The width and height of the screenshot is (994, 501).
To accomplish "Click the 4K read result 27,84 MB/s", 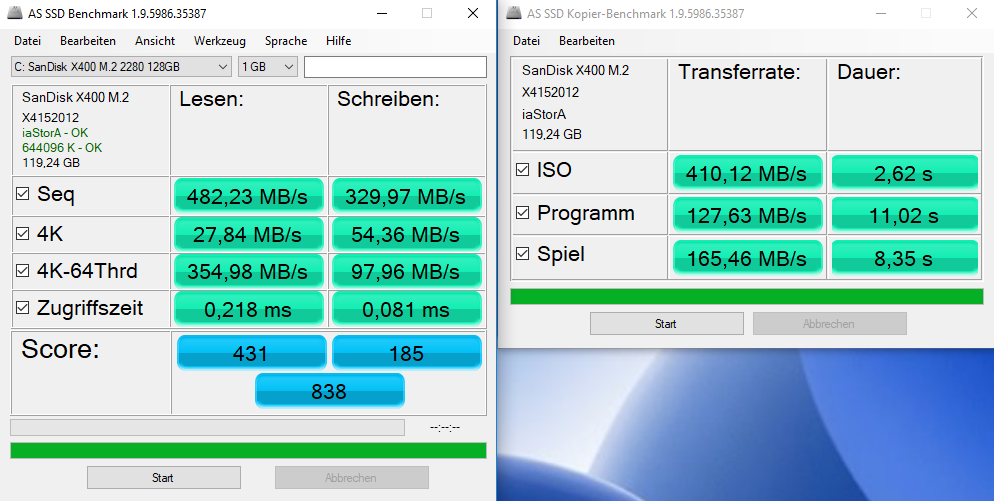I will (248, 234).
